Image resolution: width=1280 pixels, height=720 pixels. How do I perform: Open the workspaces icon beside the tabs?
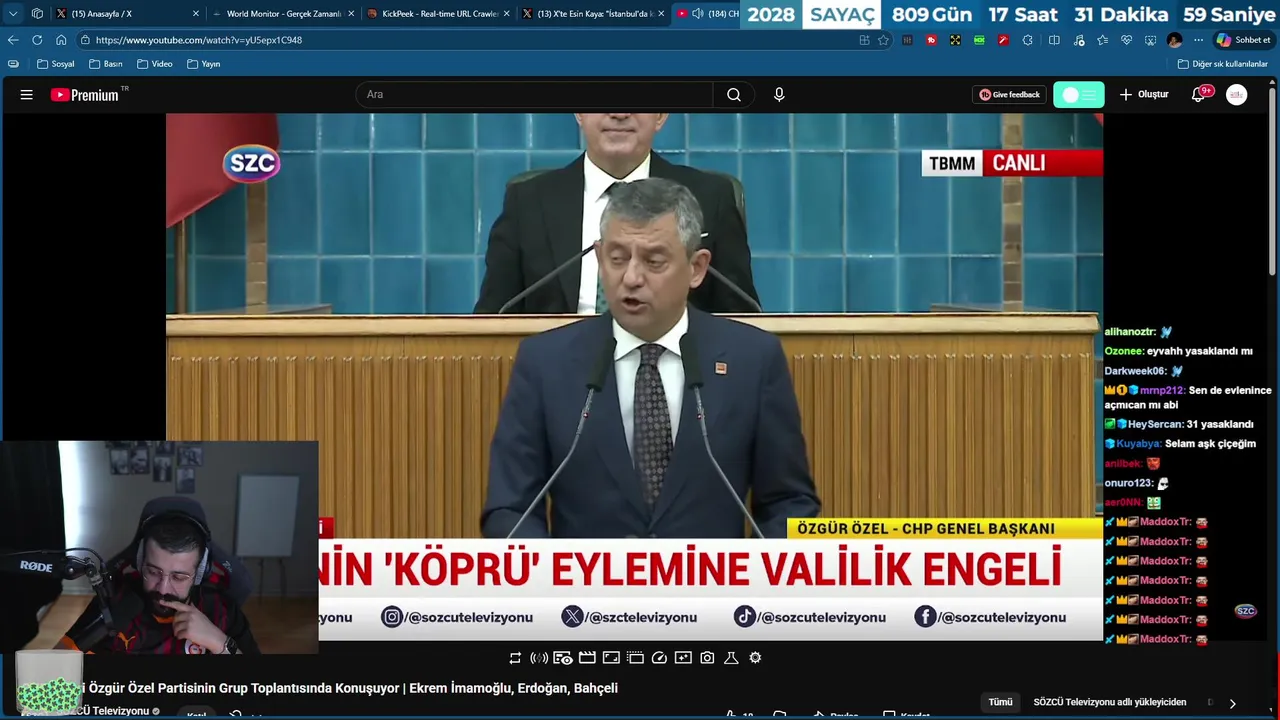click(x=37, y=14)
